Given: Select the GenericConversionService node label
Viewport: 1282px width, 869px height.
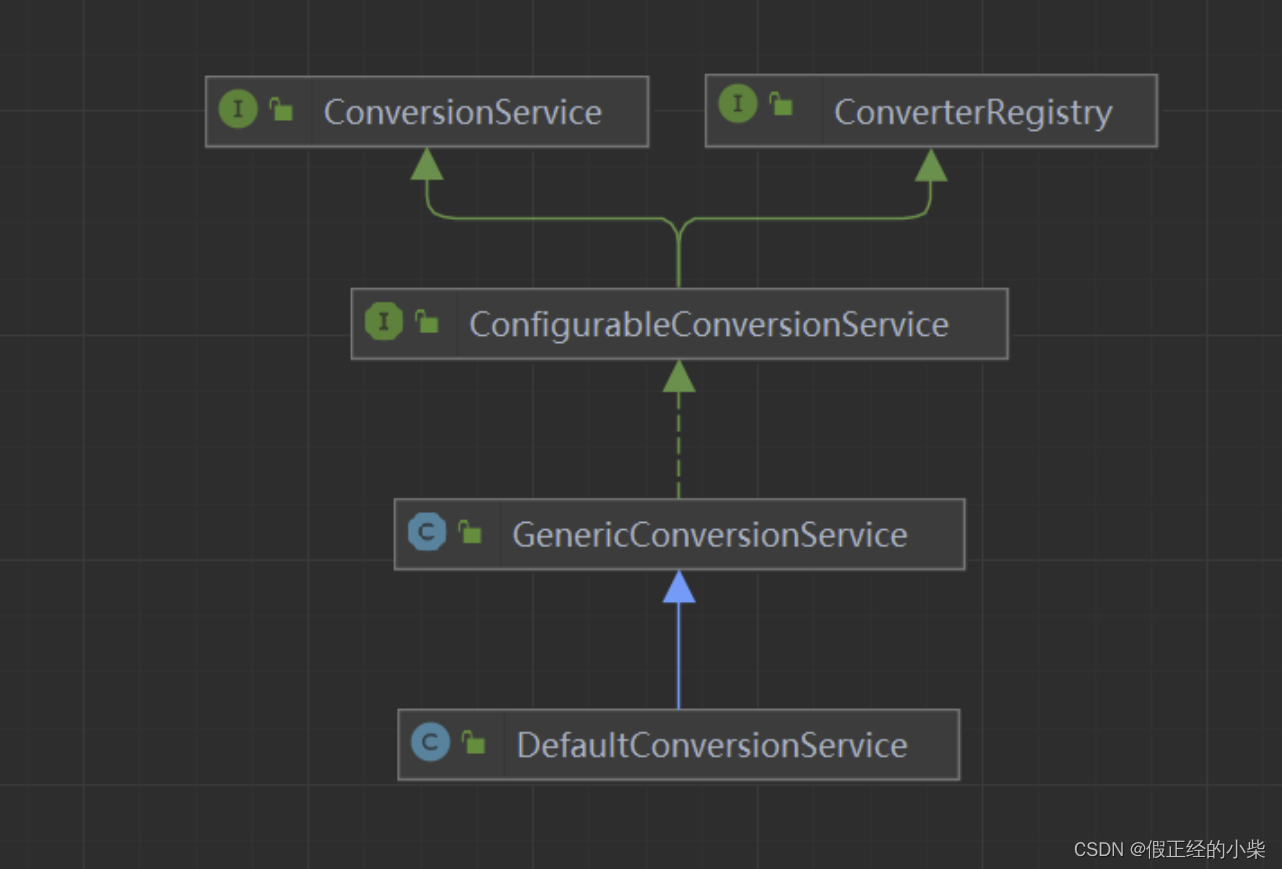Looking at the screenshot, I should [x=710, y=535].
